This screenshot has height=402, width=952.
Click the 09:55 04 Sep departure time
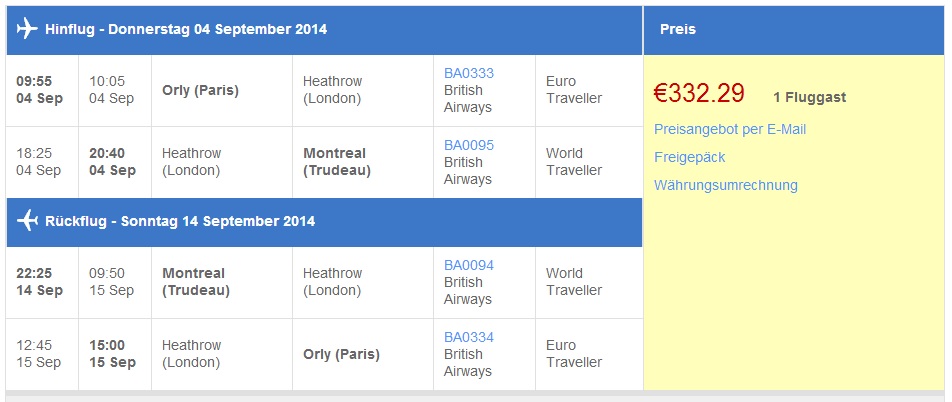pyautogui.click(x=39, y=90)
